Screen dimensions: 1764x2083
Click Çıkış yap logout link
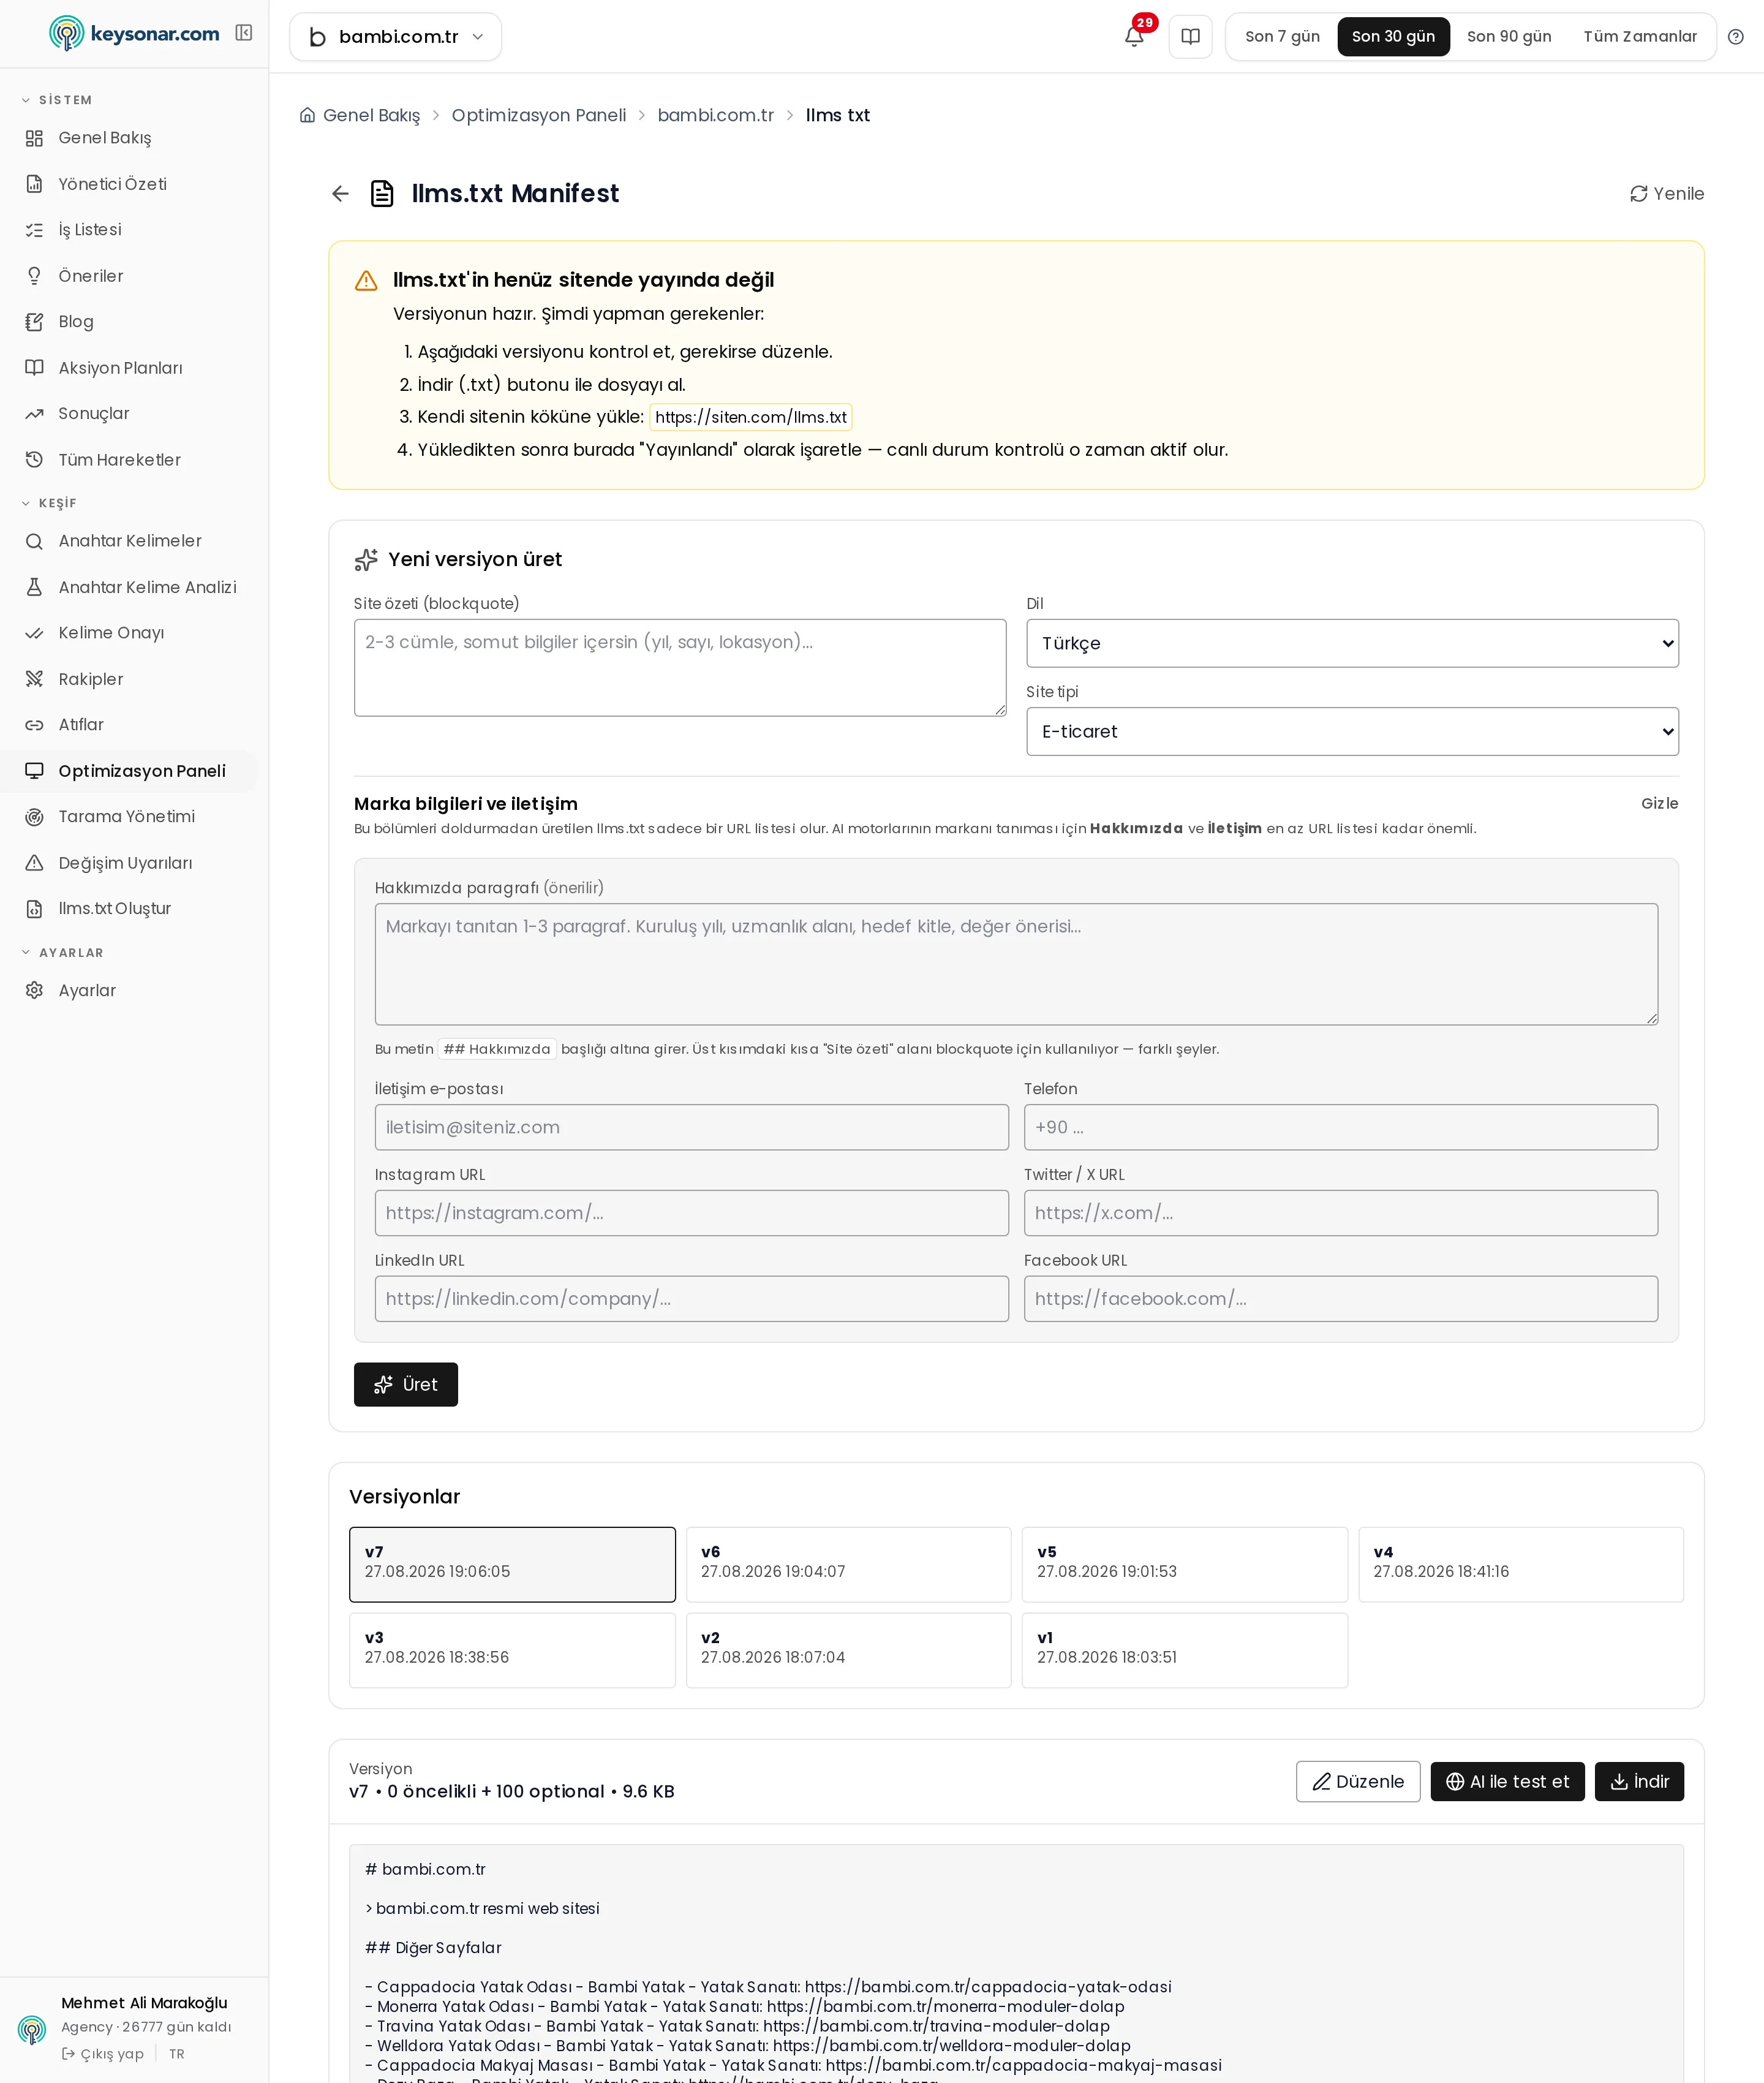pos(103,2054)
